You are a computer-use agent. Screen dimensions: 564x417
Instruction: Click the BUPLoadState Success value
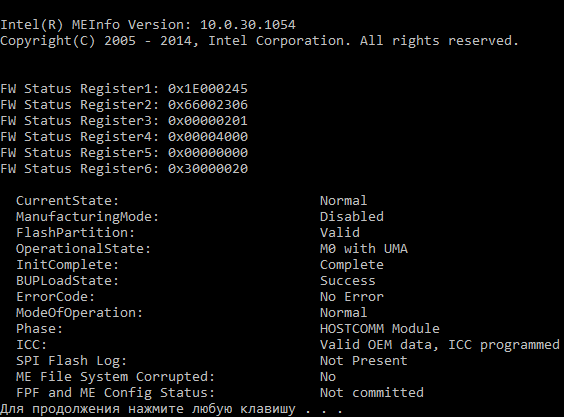(348, 281)
